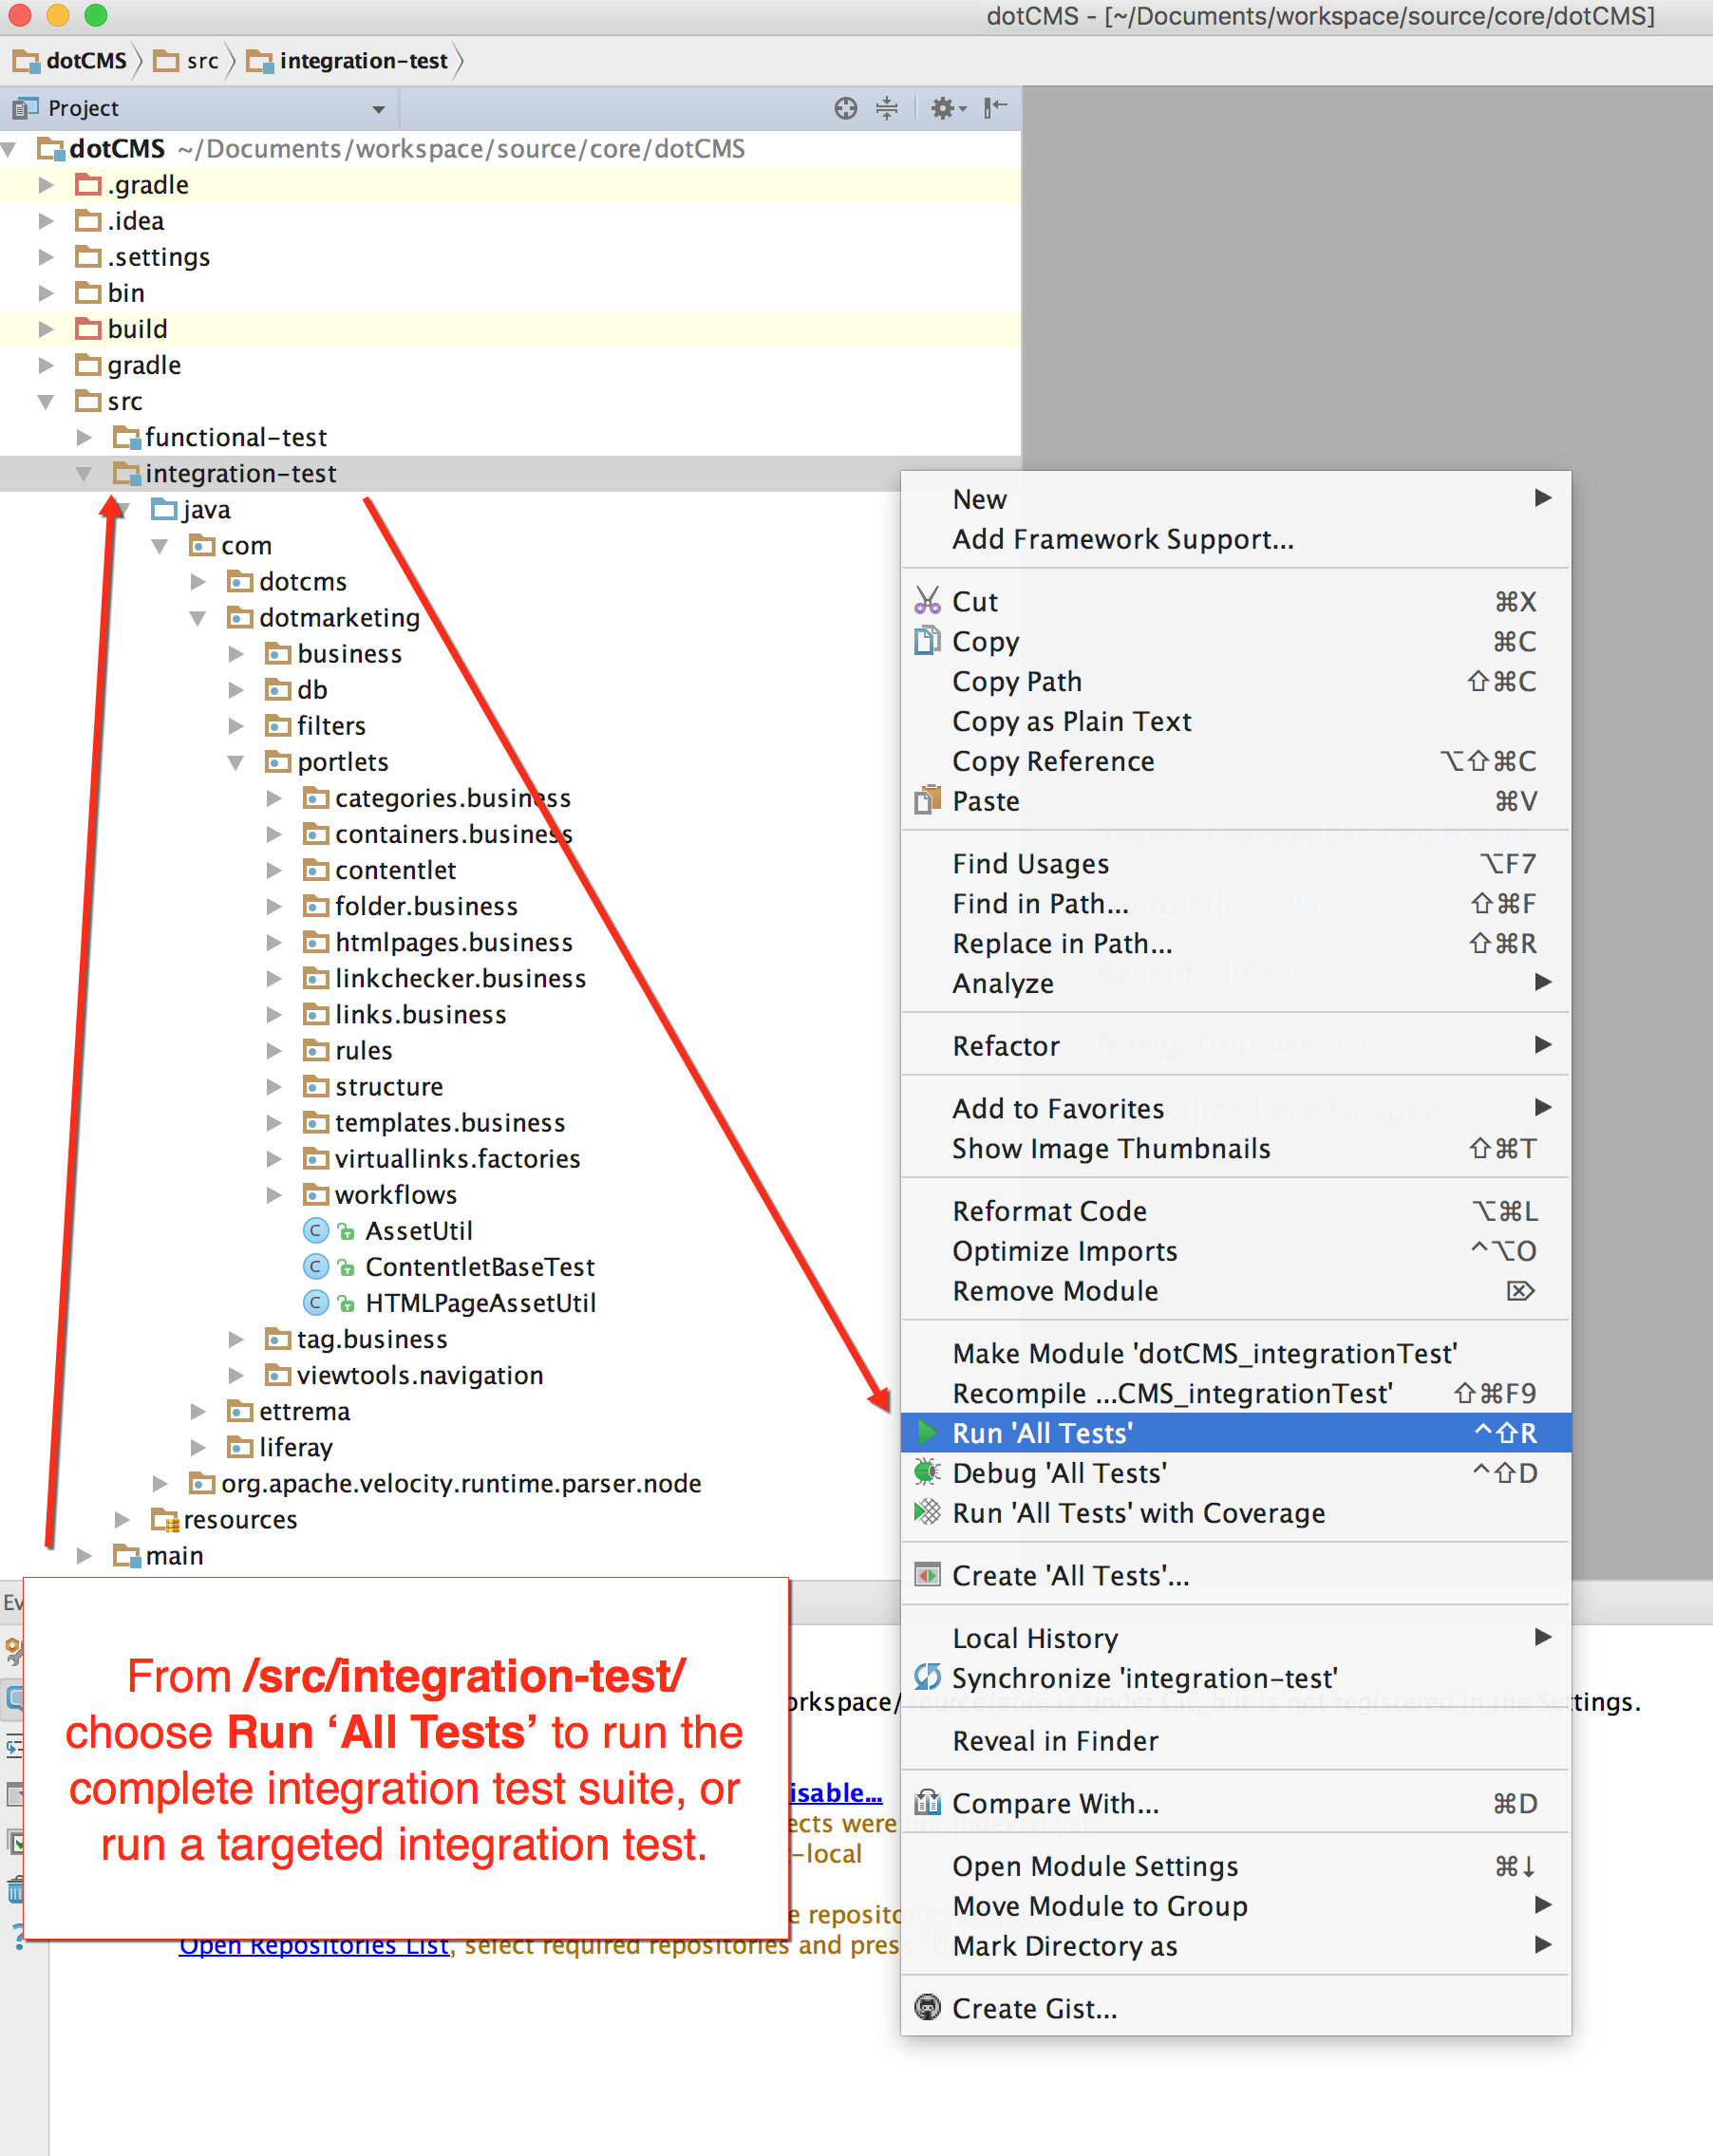Viewport: 1713px width, 2156px height.
Task: Collapse the dotmarketing package
Action: coord(198,618)
